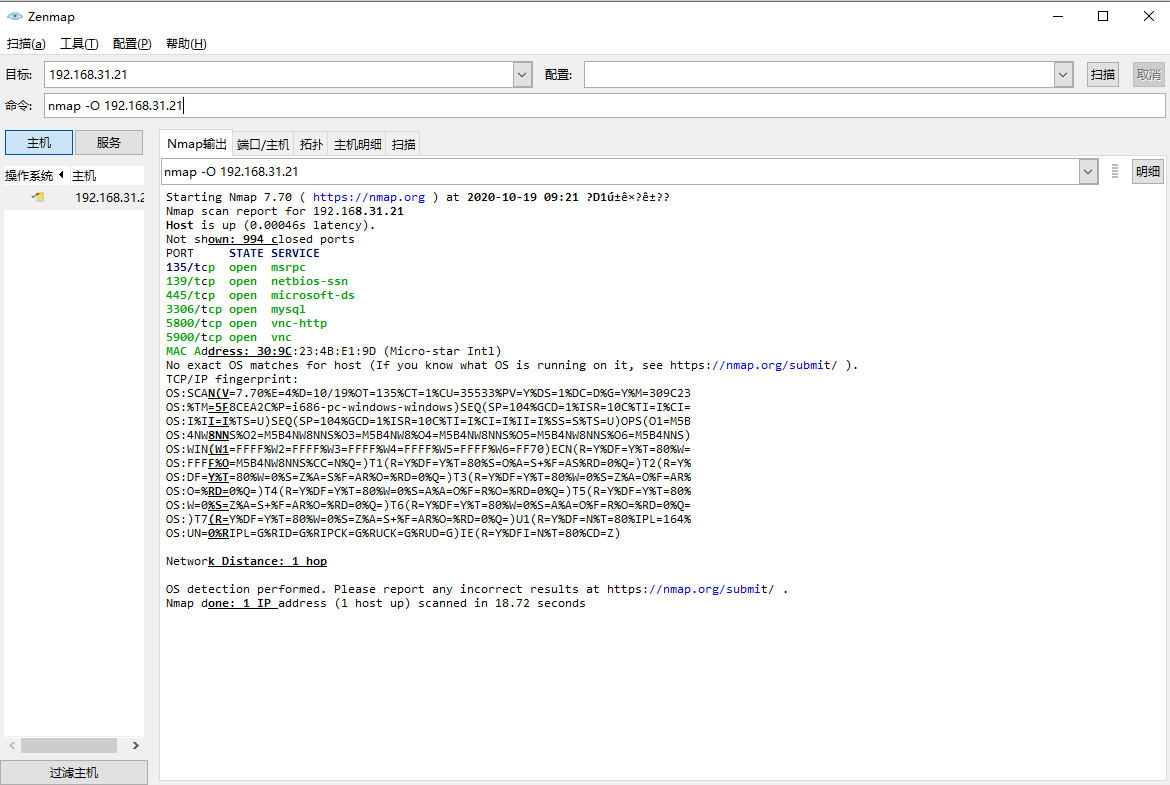Image resolution: width=1170 pixels, height=785 pixels.
Task: Switch to the 主机明细 tab
Action: 357,145
